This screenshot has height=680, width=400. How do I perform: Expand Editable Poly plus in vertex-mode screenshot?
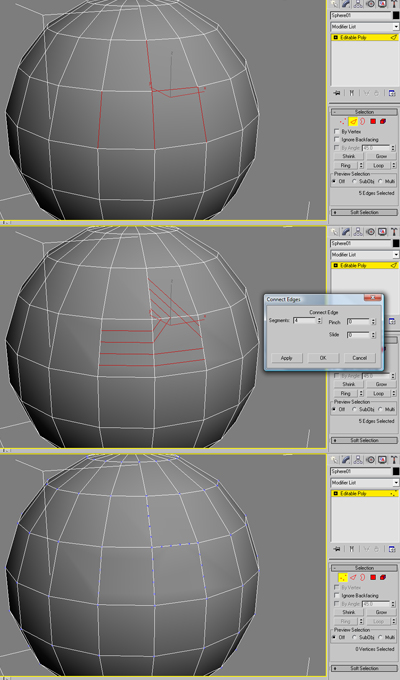tap(335, 494)
